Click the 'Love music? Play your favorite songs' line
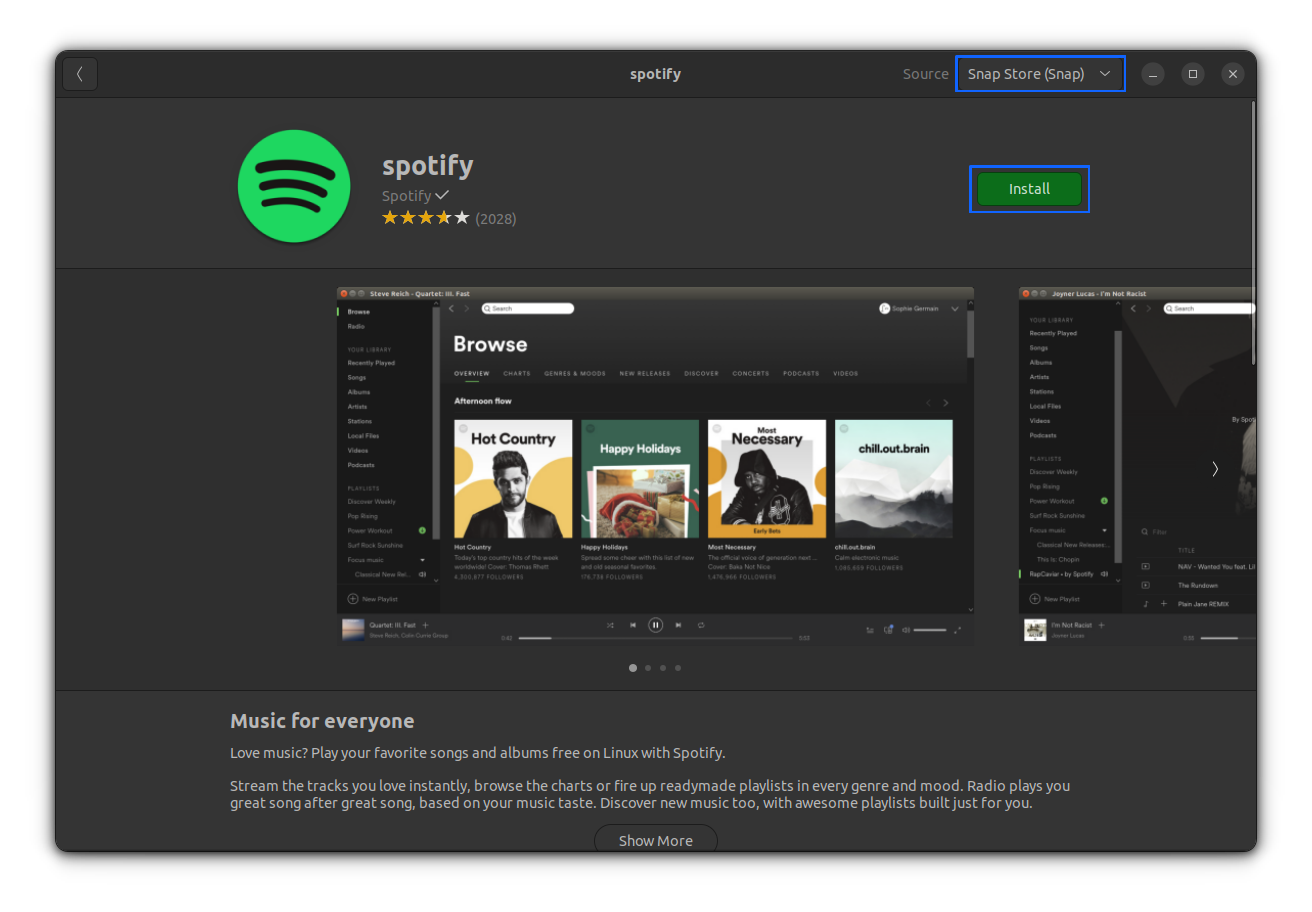The height and width of the screenshot is (912, 1312). pyautogui.click(x=478, y=753)
